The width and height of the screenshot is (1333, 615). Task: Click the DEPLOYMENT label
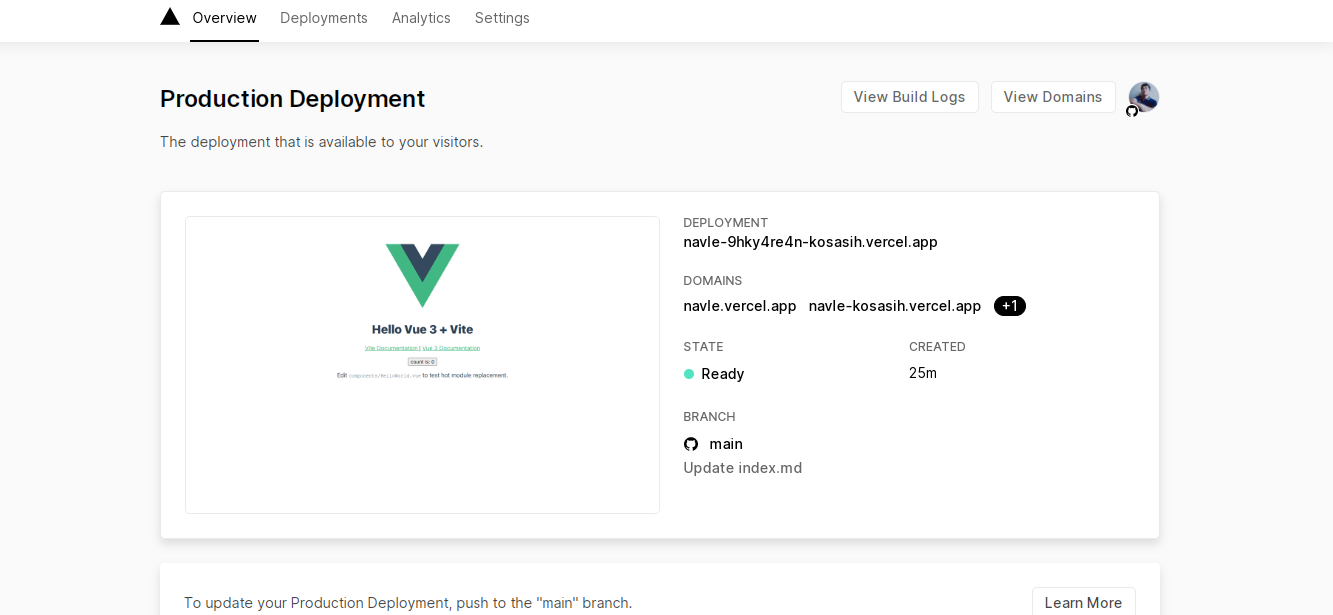tap(726, 223)
